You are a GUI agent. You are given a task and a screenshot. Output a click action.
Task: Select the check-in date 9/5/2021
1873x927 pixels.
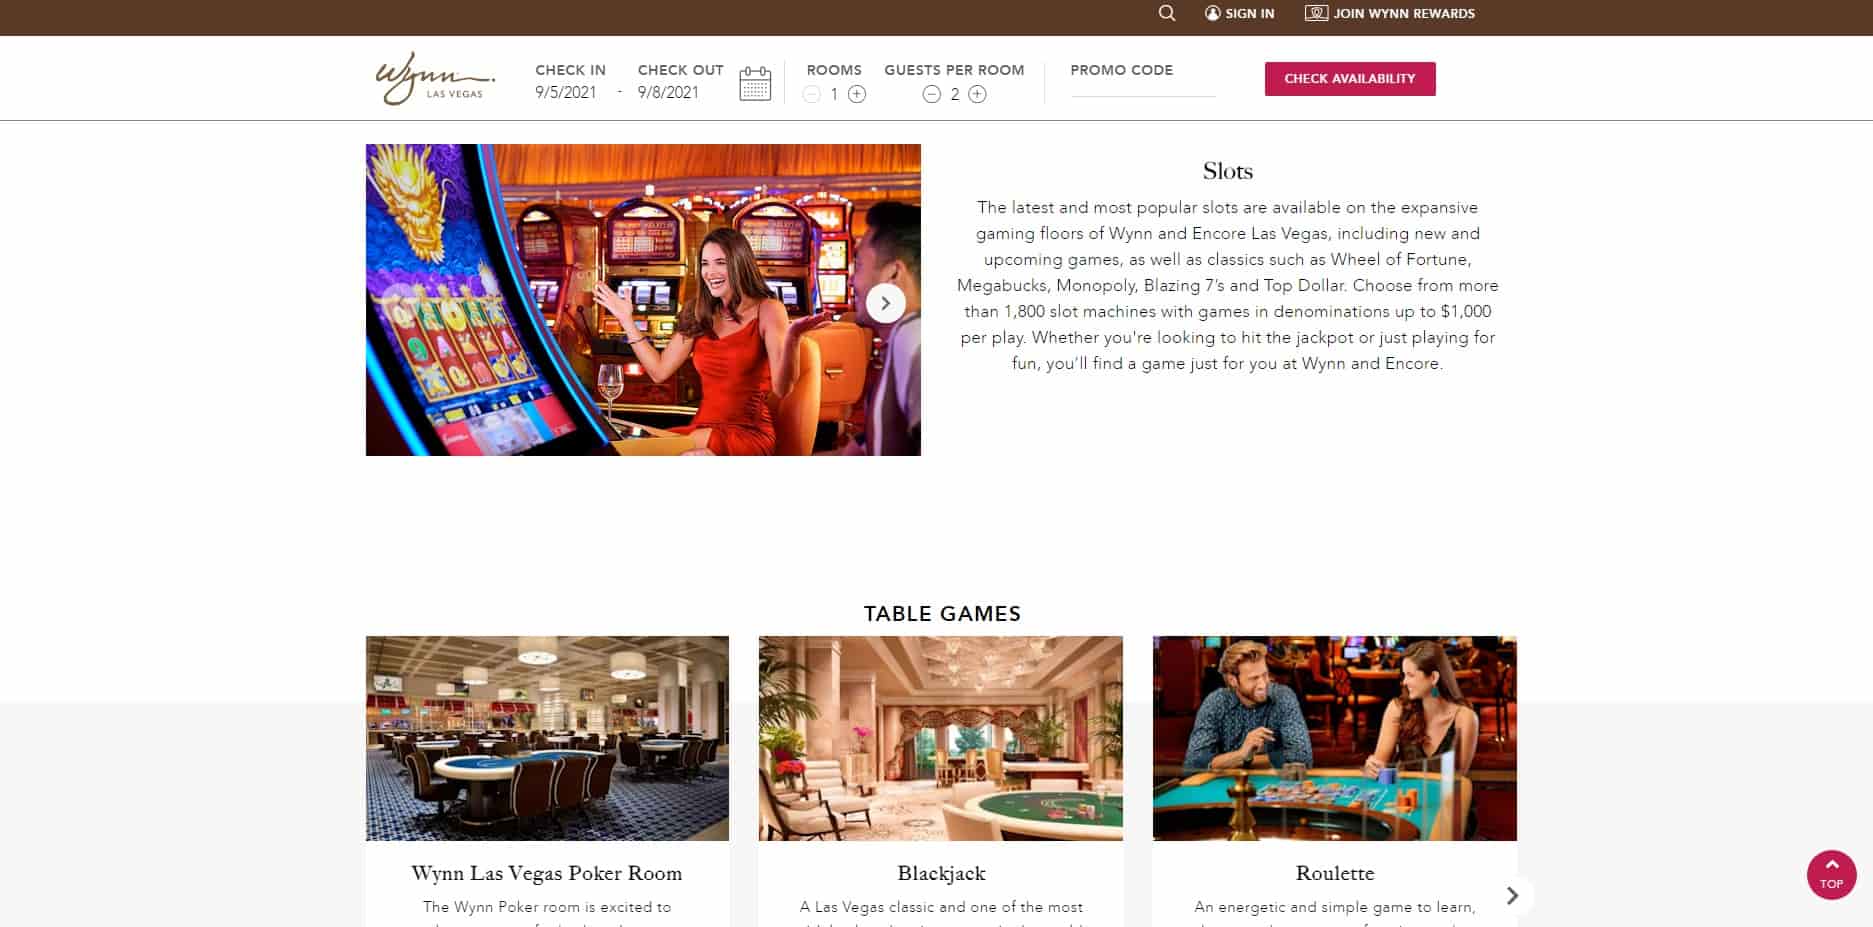(566, 93)
